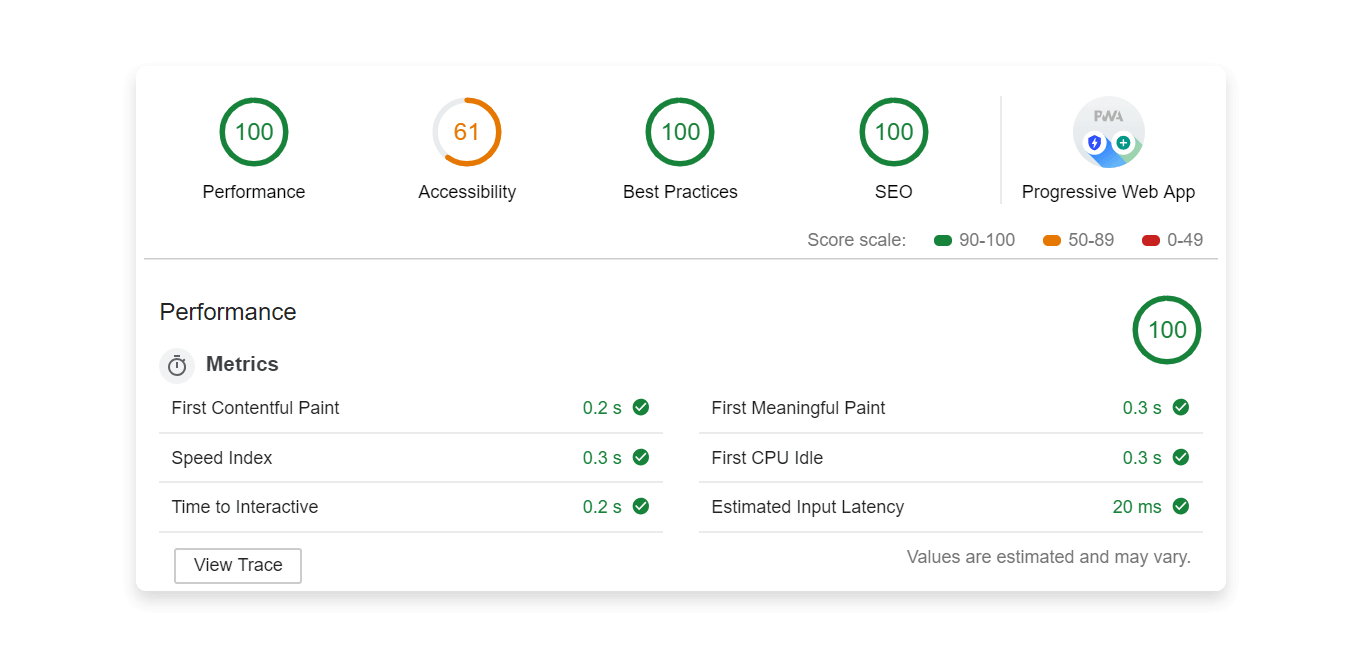
Task: Open the Progressive Web App label link
Action: point(1108,192)
